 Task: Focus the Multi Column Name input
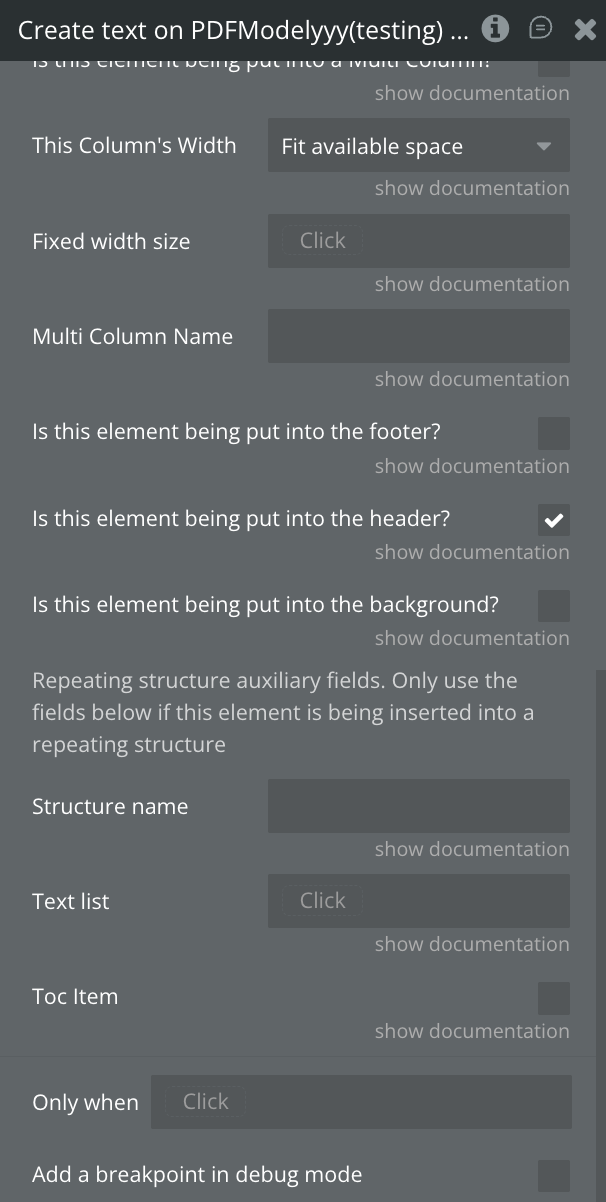click(418, 336)
